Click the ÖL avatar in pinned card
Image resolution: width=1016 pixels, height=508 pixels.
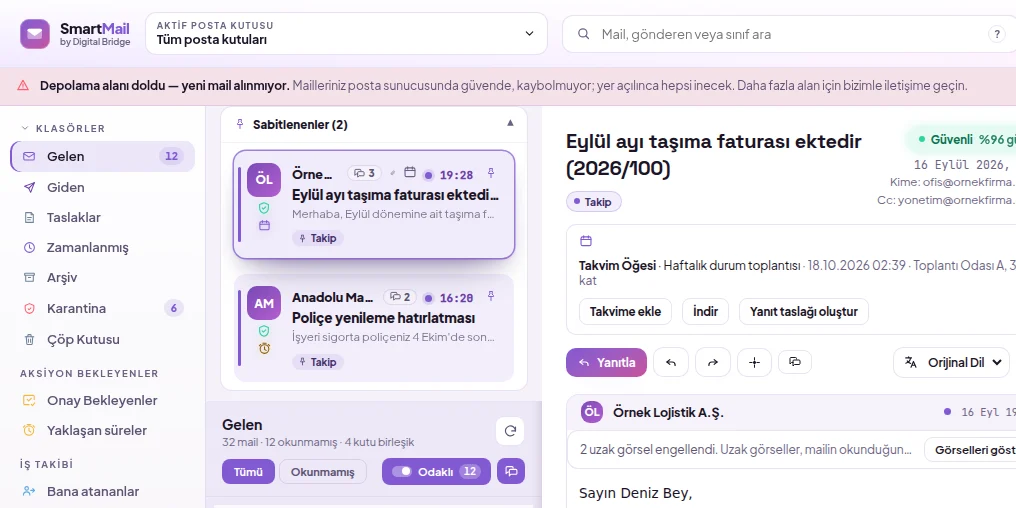(264, 180)
